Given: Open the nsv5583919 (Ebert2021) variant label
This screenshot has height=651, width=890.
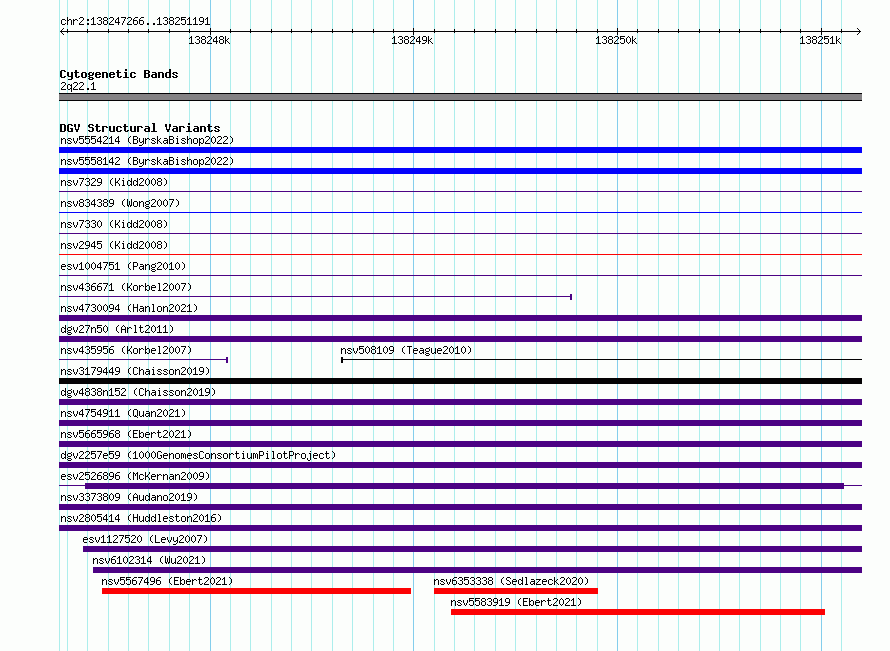Looking at the screenshot, I should [x=516, y=602].
